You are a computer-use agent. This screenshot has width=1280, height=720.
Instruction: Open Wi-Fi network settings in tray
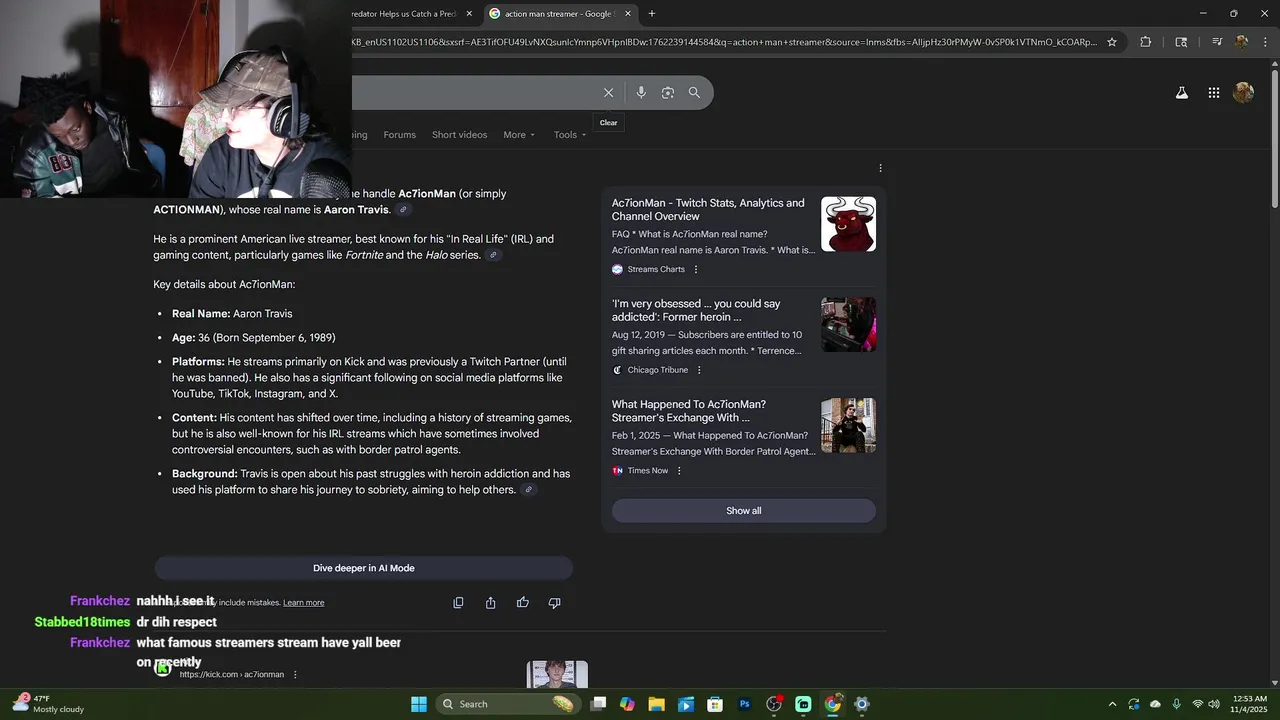[x=1197, y=704]
